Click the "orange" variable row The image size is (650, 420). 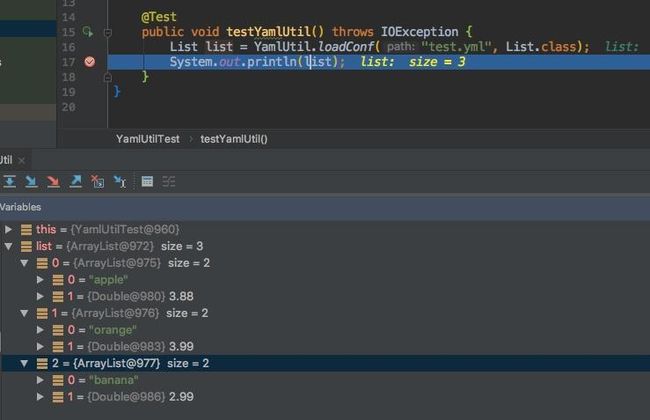click(325, 330)
